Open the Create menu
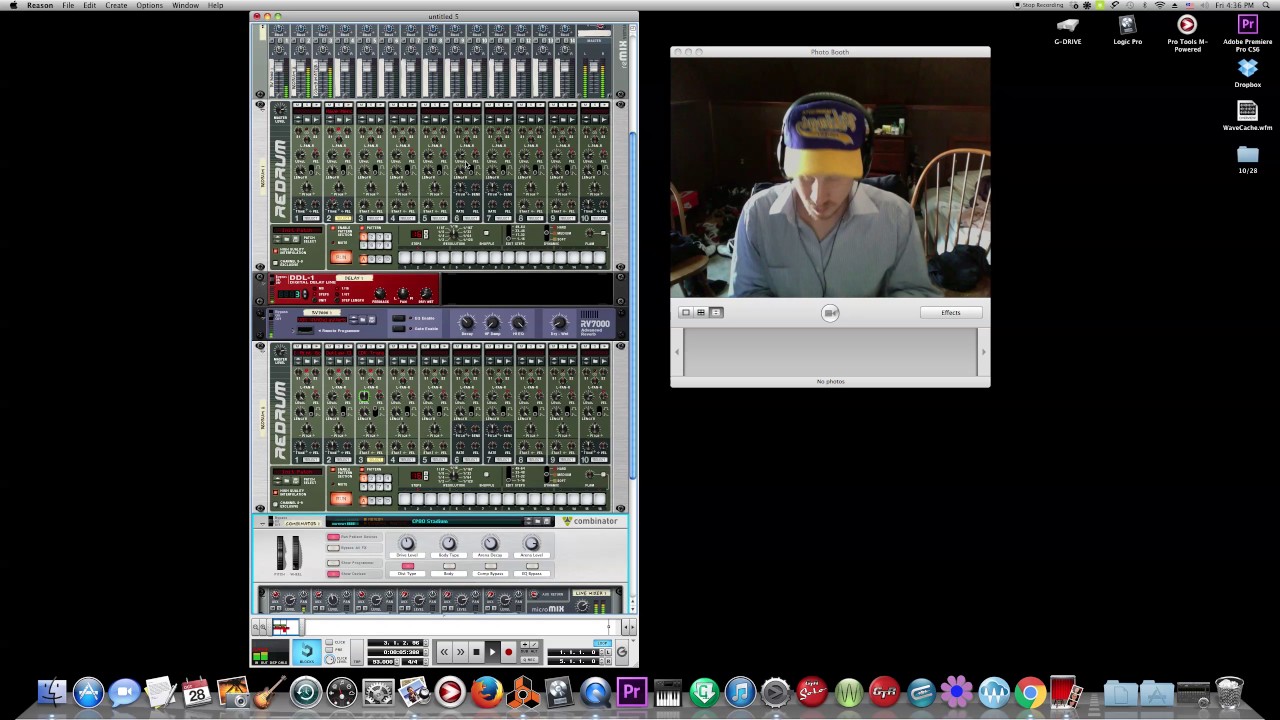The width and height of the screenshot is (1280, 720). point(116,5)
